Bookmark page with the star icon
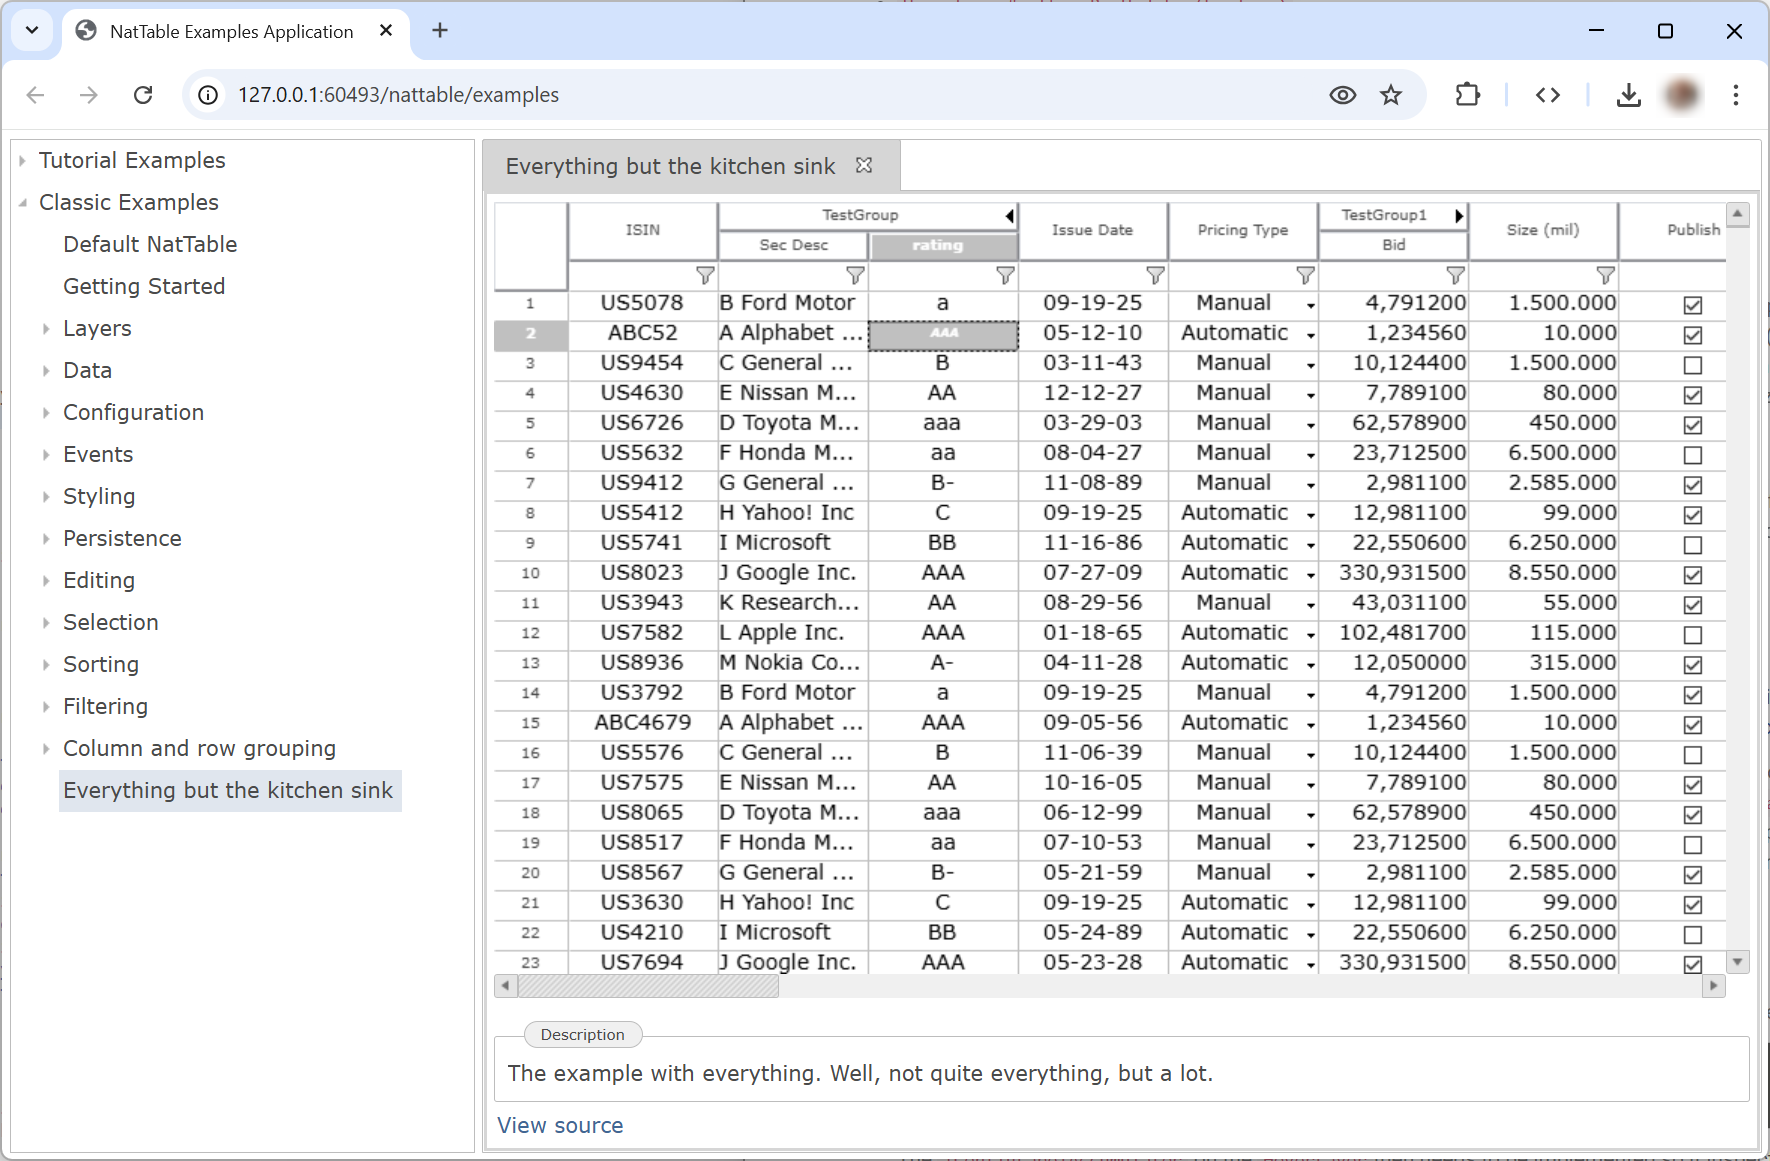This screenshot has width=1770, height=1161. pos(1391,95)
